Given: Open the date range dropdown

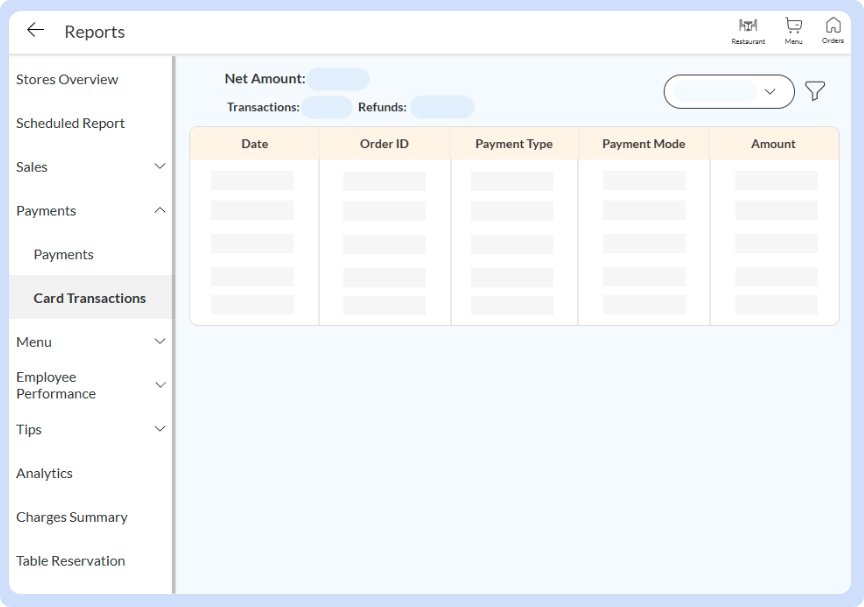Looking at the screenshot, I should pyautogui.click(x=729, y=91).
